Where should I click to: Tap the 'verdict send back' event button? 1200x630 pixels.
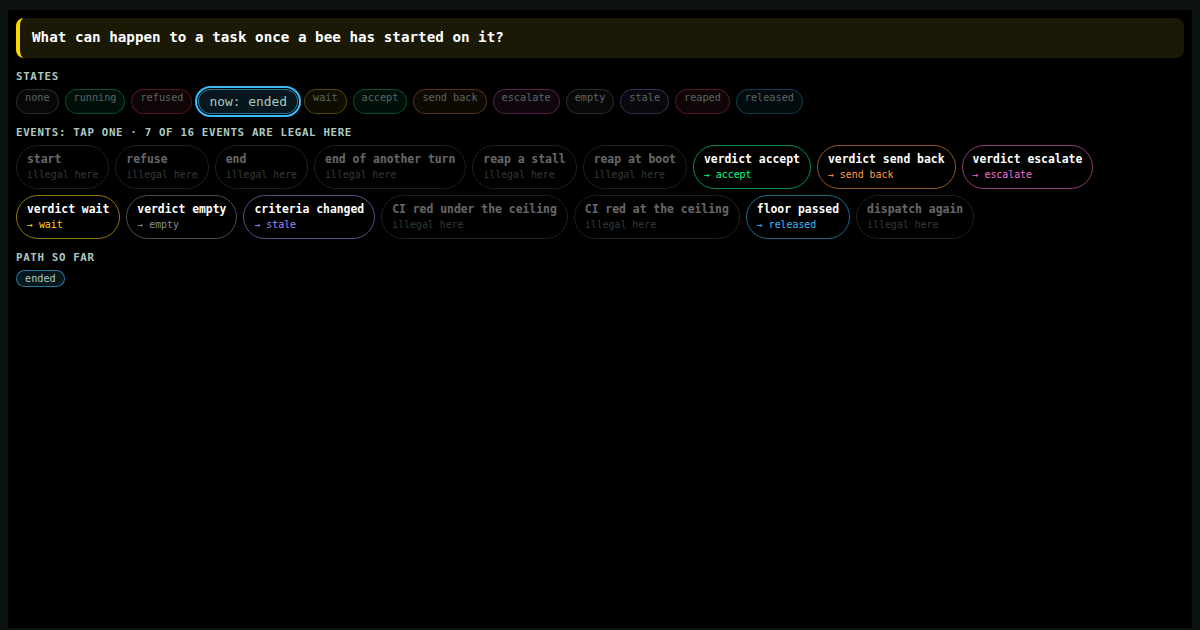click(x=886, y=167)
